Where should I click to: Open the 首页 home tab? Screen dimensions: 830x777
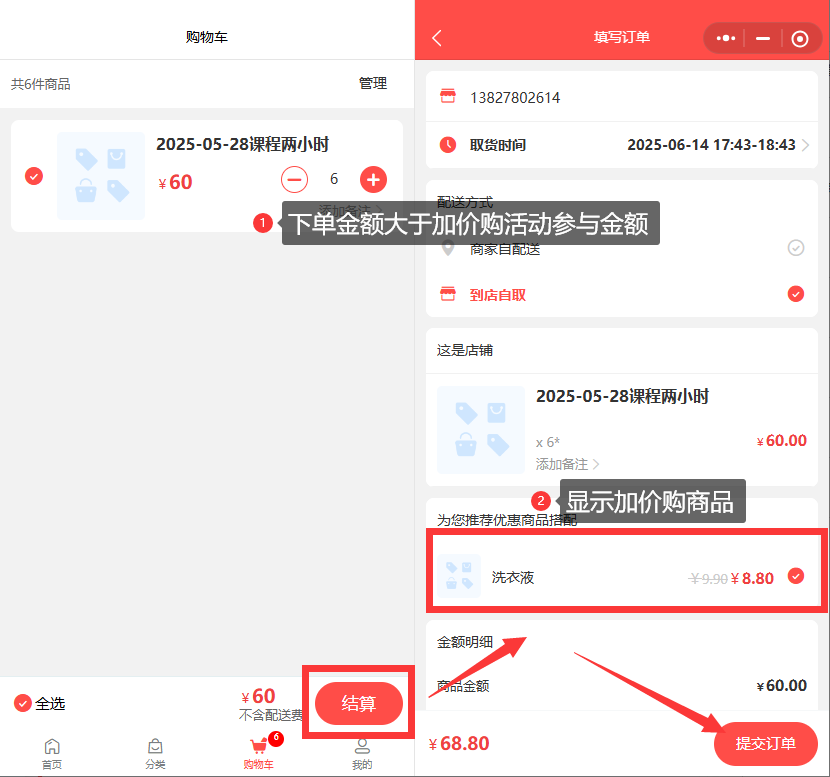pyautogui.click(x=52, y=753)
